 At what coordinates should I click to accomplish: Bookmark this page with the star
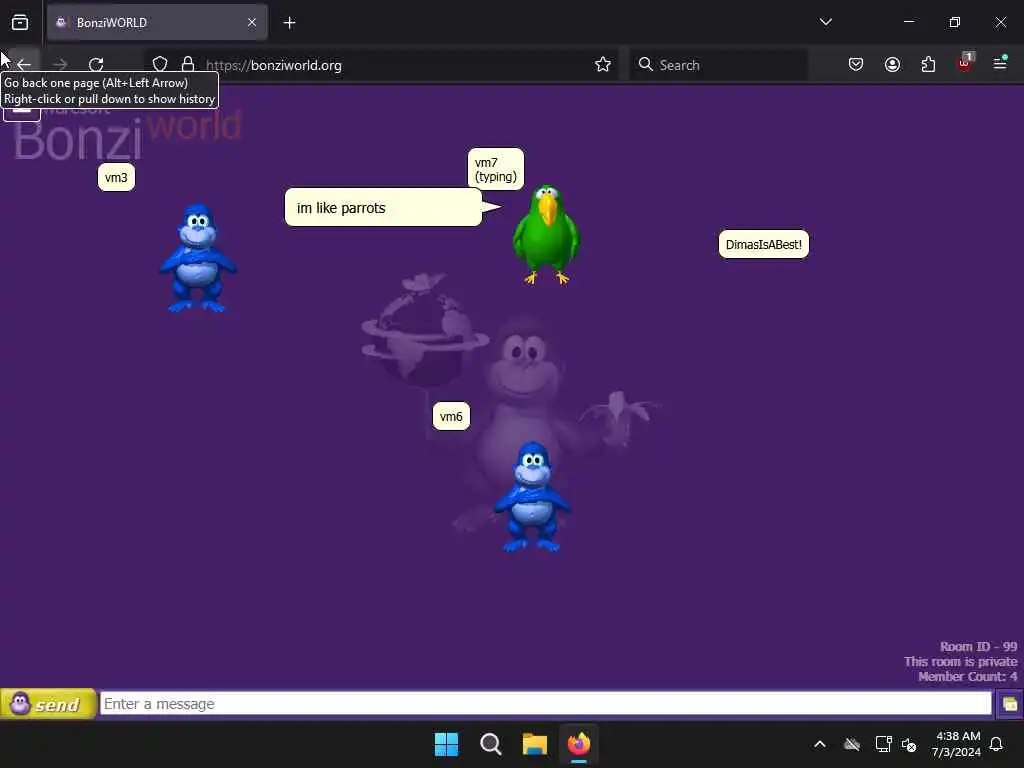coord(603,65)
